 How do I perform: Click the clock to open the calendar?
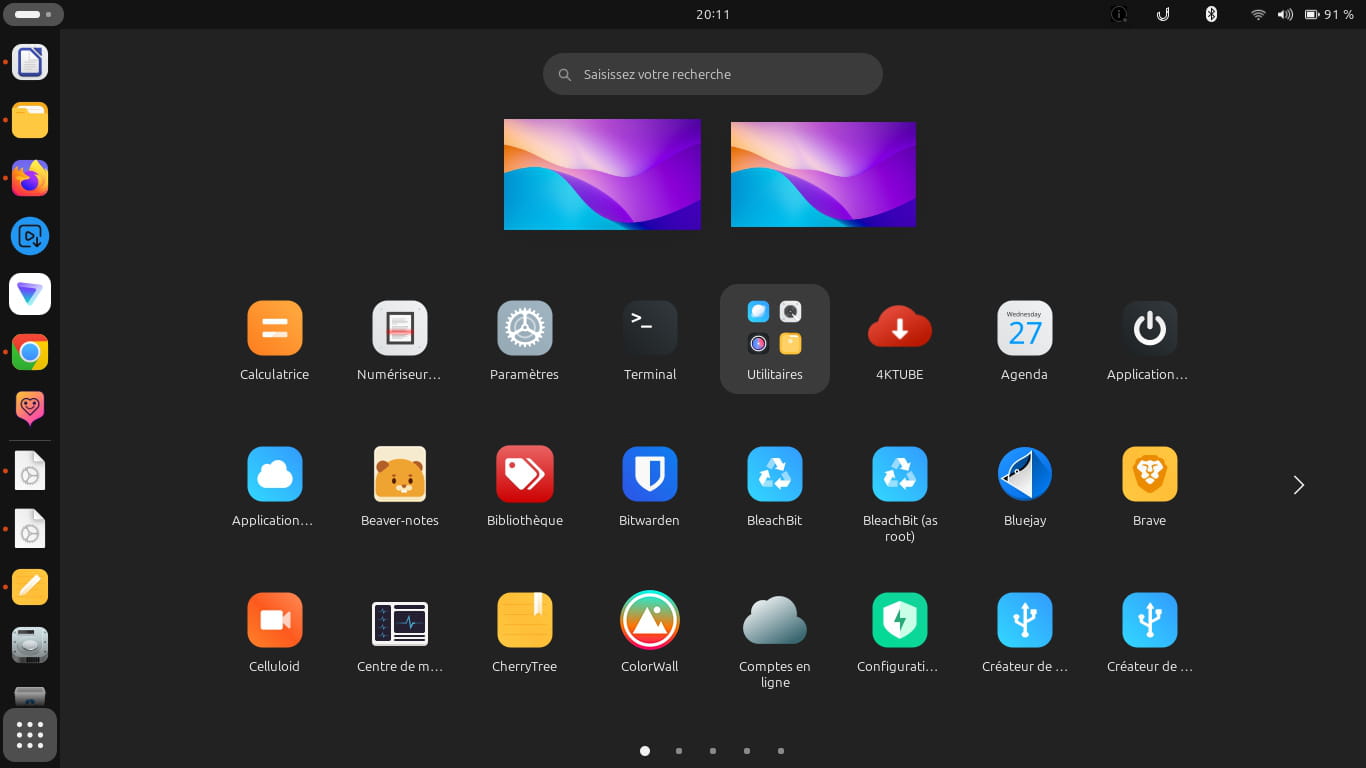(x=713, y=14)
